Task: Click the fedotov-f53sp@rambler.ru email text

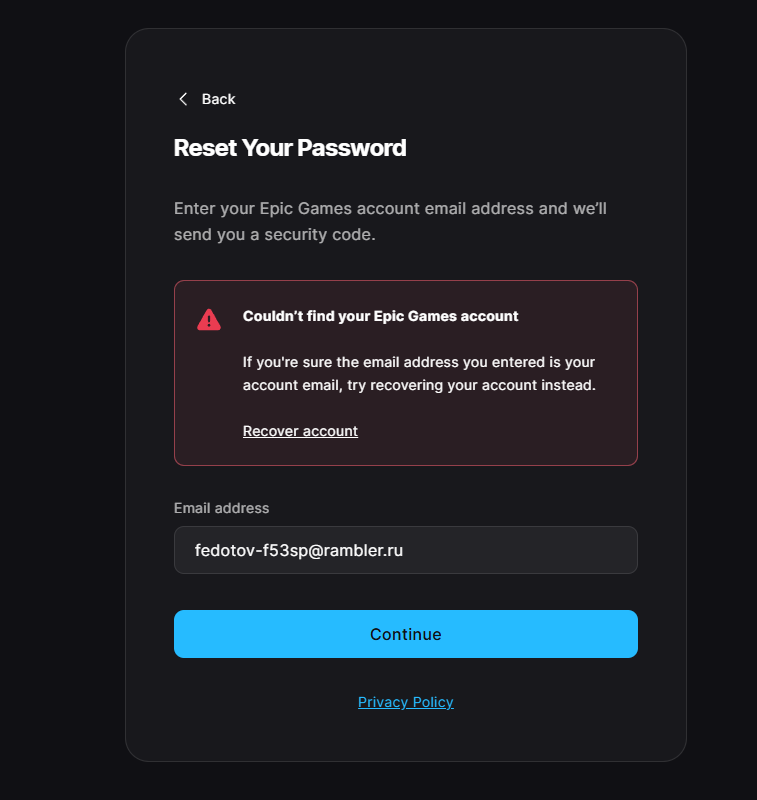Action: click(x=298, y=550)
